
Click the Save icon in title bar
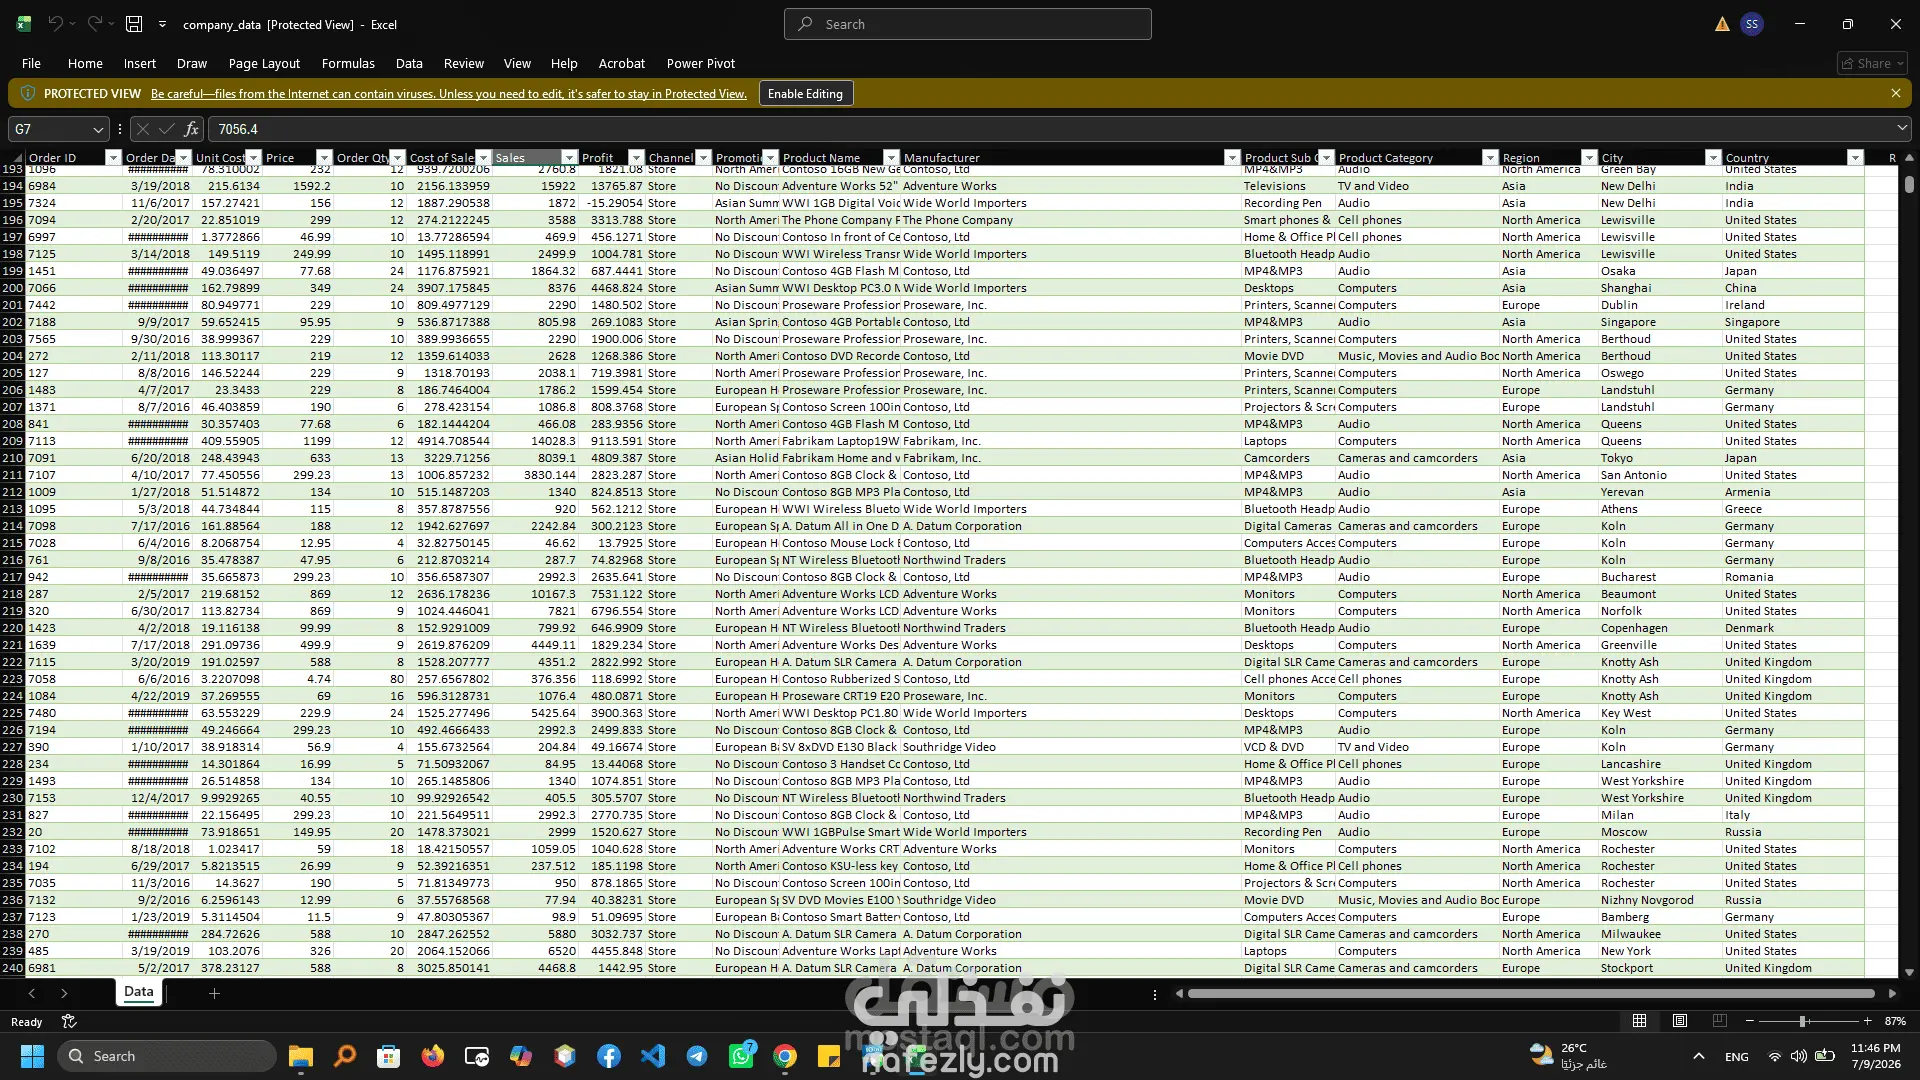click(134, 24)
